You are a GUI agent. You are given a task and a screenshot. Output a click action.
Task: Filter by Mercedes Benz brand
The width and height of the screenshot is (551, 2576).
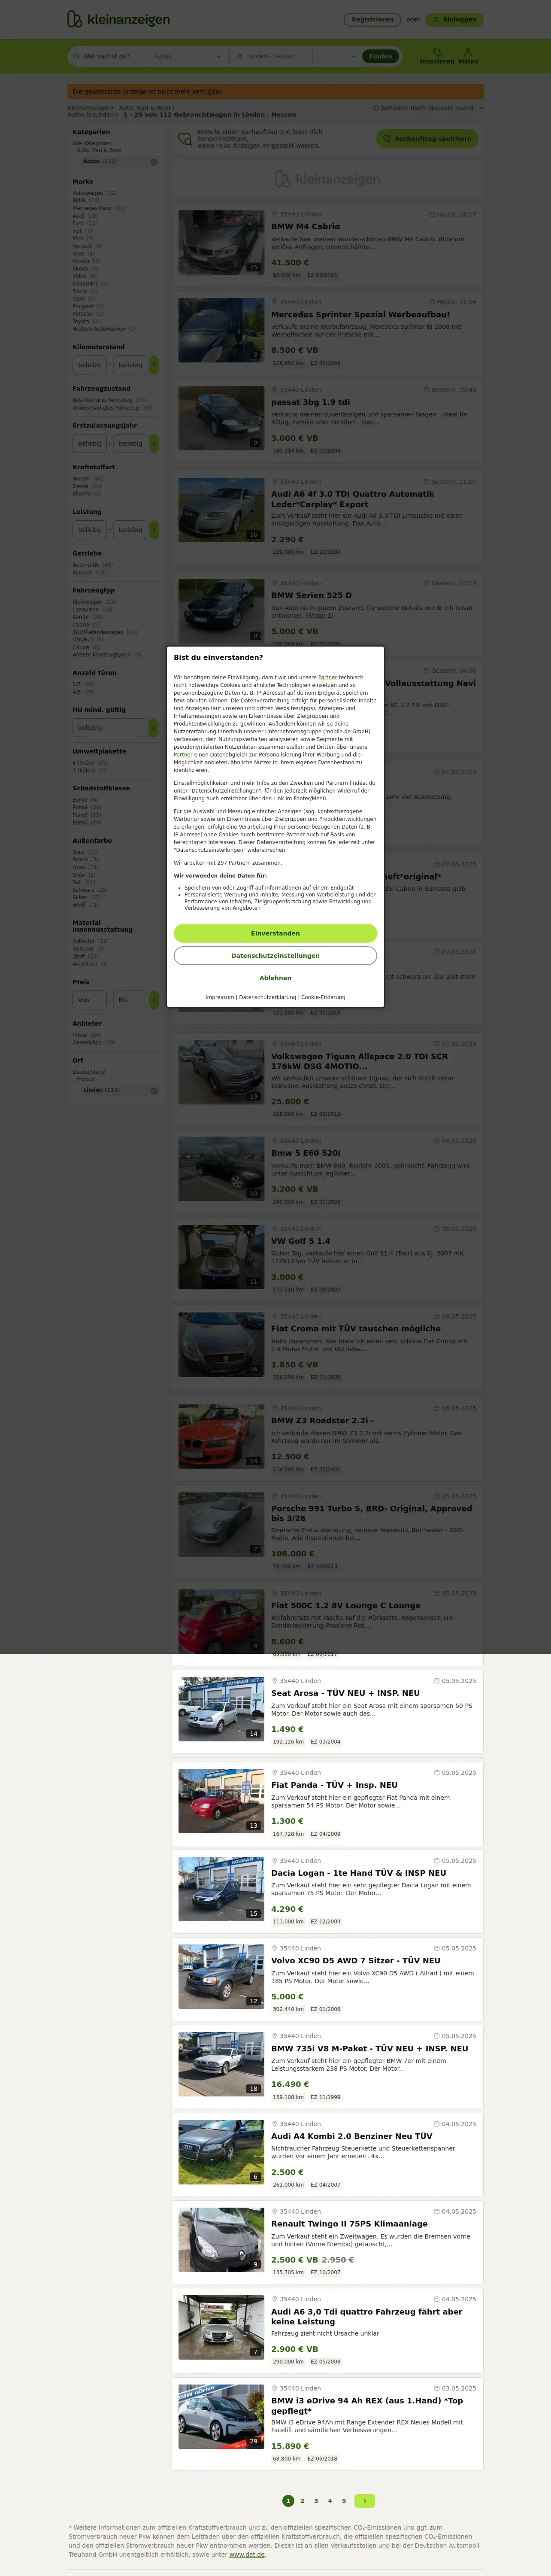(92, 208)
